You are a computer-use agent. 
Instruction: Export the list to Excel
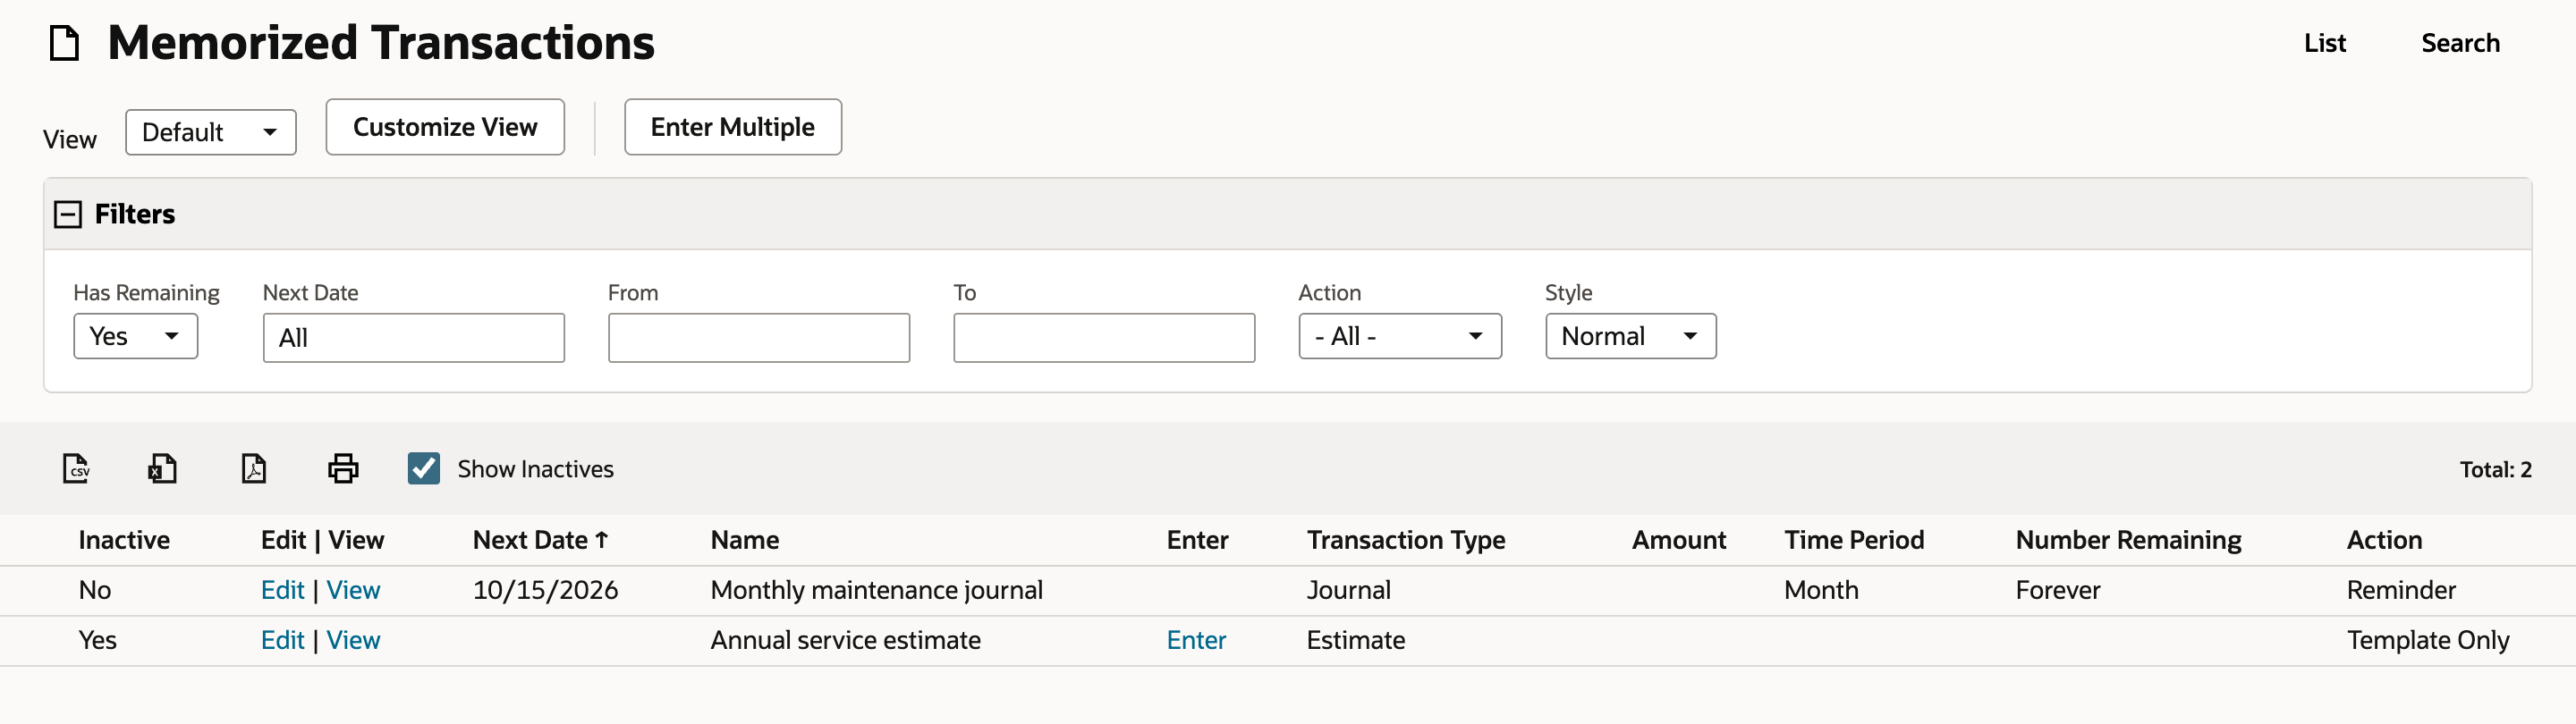162,468
